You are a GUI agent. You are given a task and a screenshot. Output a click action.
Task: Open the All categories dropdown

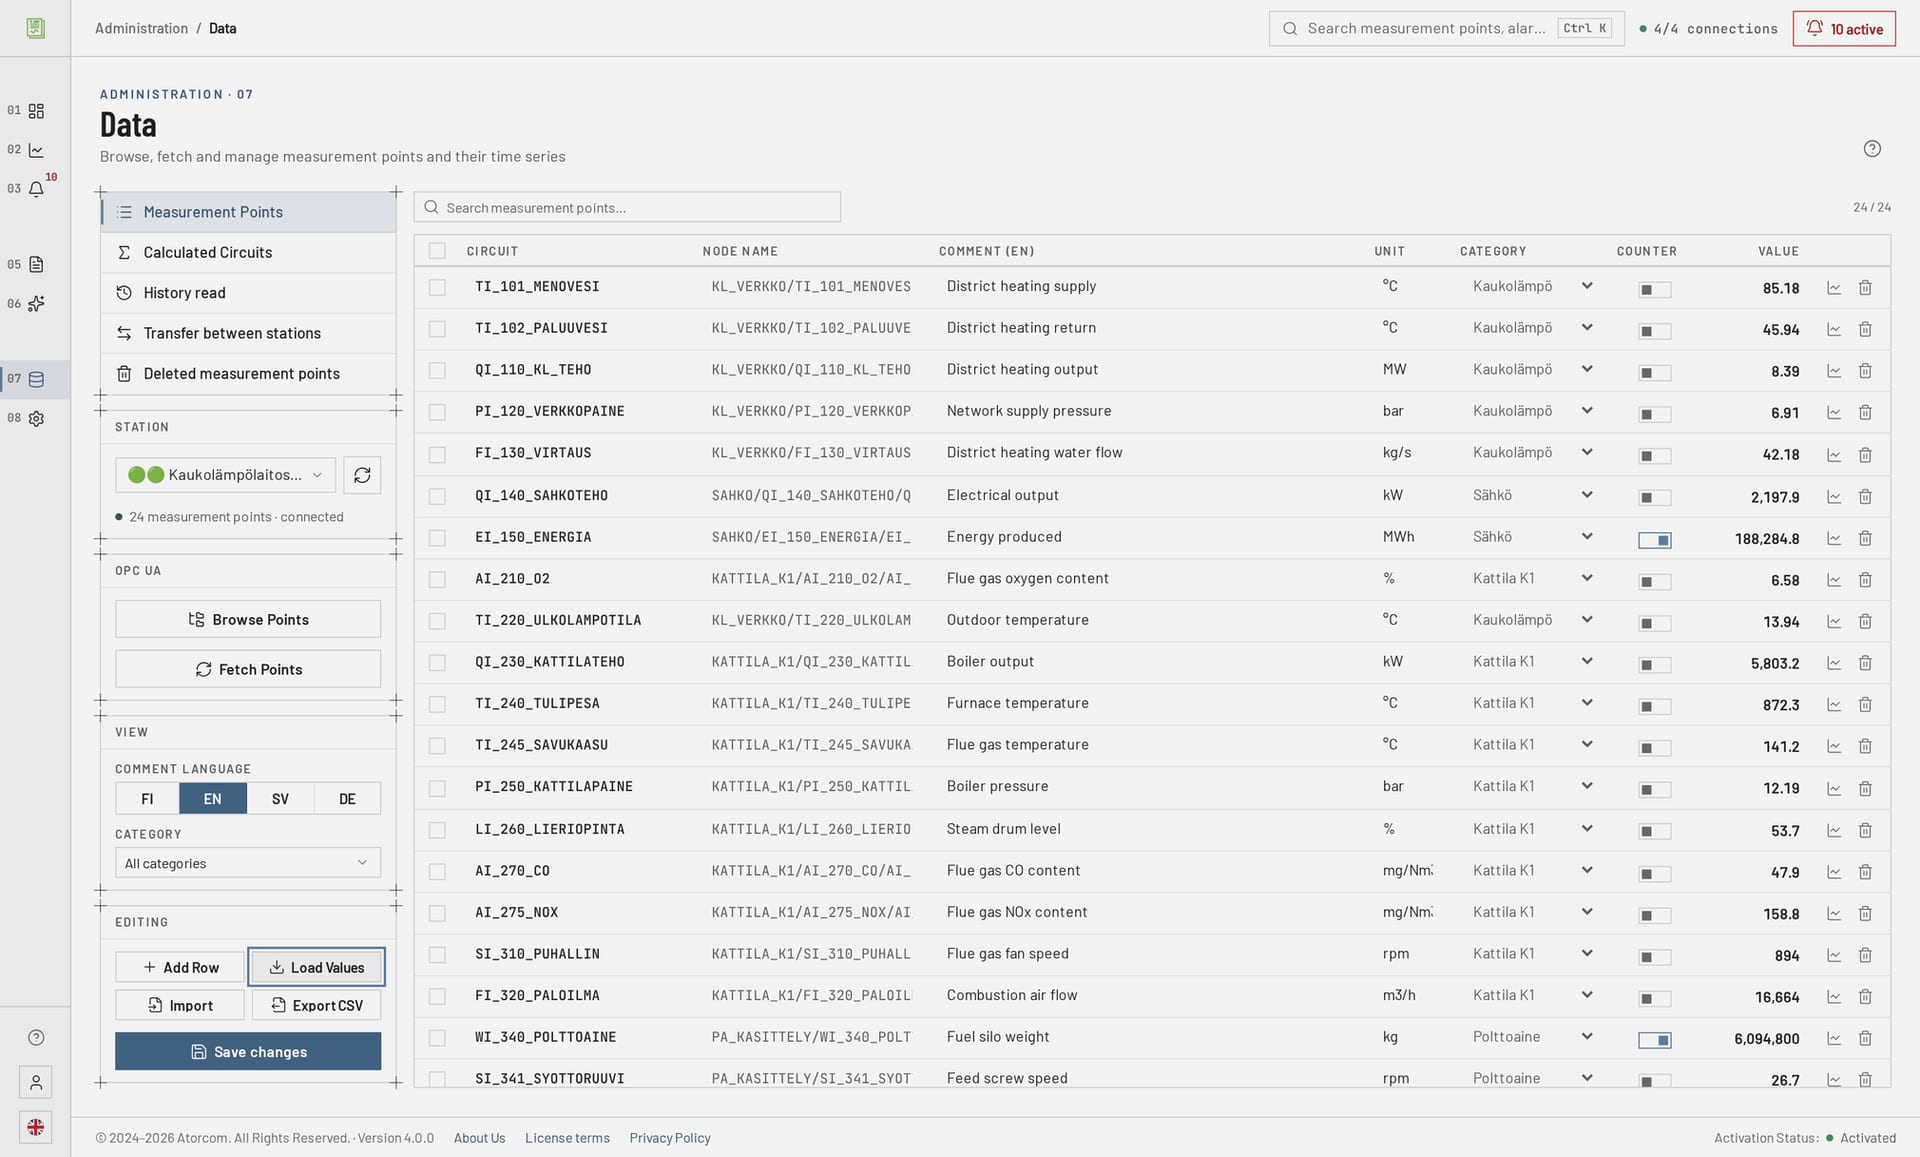(248, 863)
